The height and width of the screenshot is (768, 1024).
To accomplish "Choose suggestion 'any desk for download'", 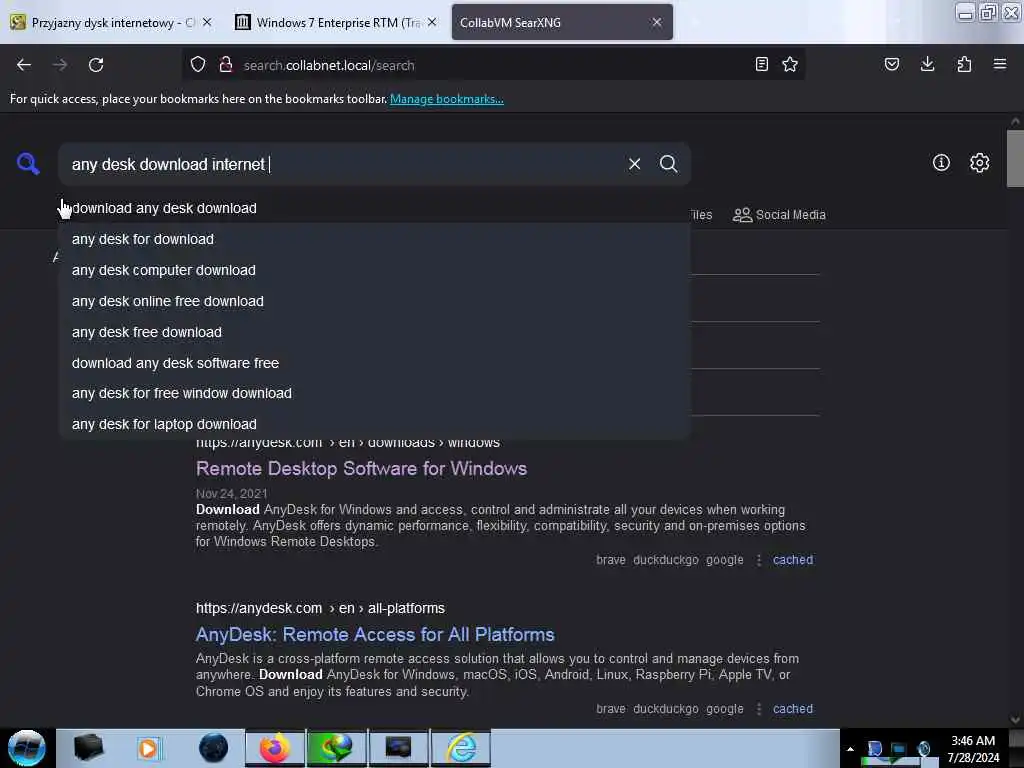I will coord(374,239).
